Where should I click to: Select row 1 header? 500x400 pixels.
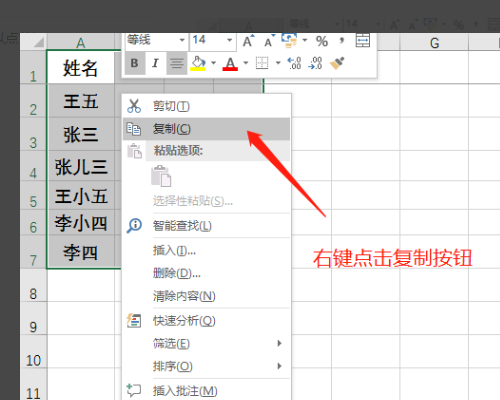(33, 67)
